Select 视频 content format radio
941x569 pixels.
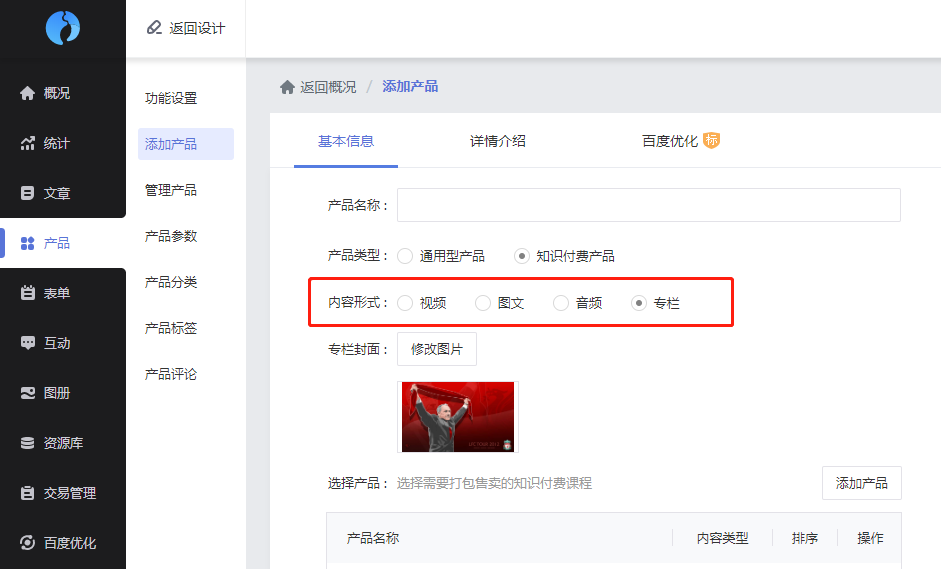pos(405,303)
